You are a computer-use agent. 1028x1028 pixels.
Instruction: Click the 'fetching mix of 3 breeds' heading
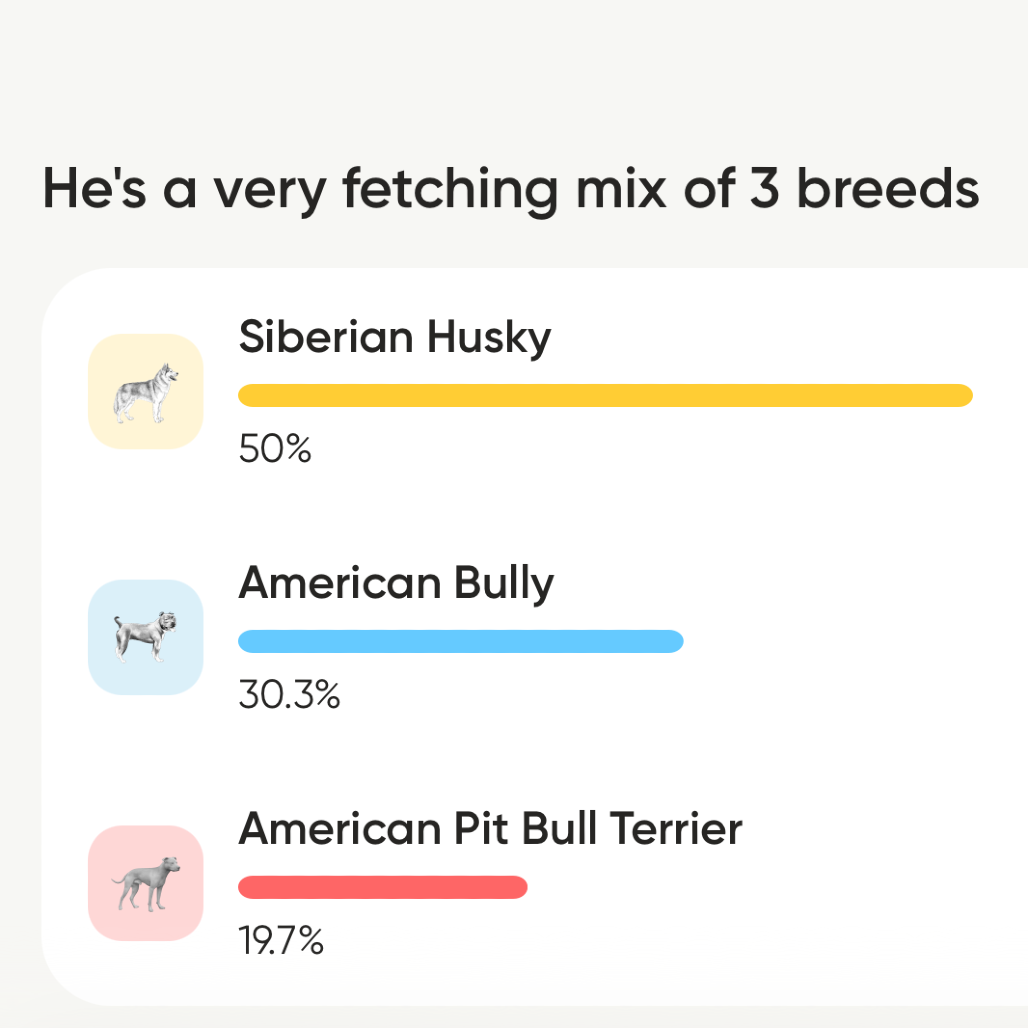tap(511, 190)
